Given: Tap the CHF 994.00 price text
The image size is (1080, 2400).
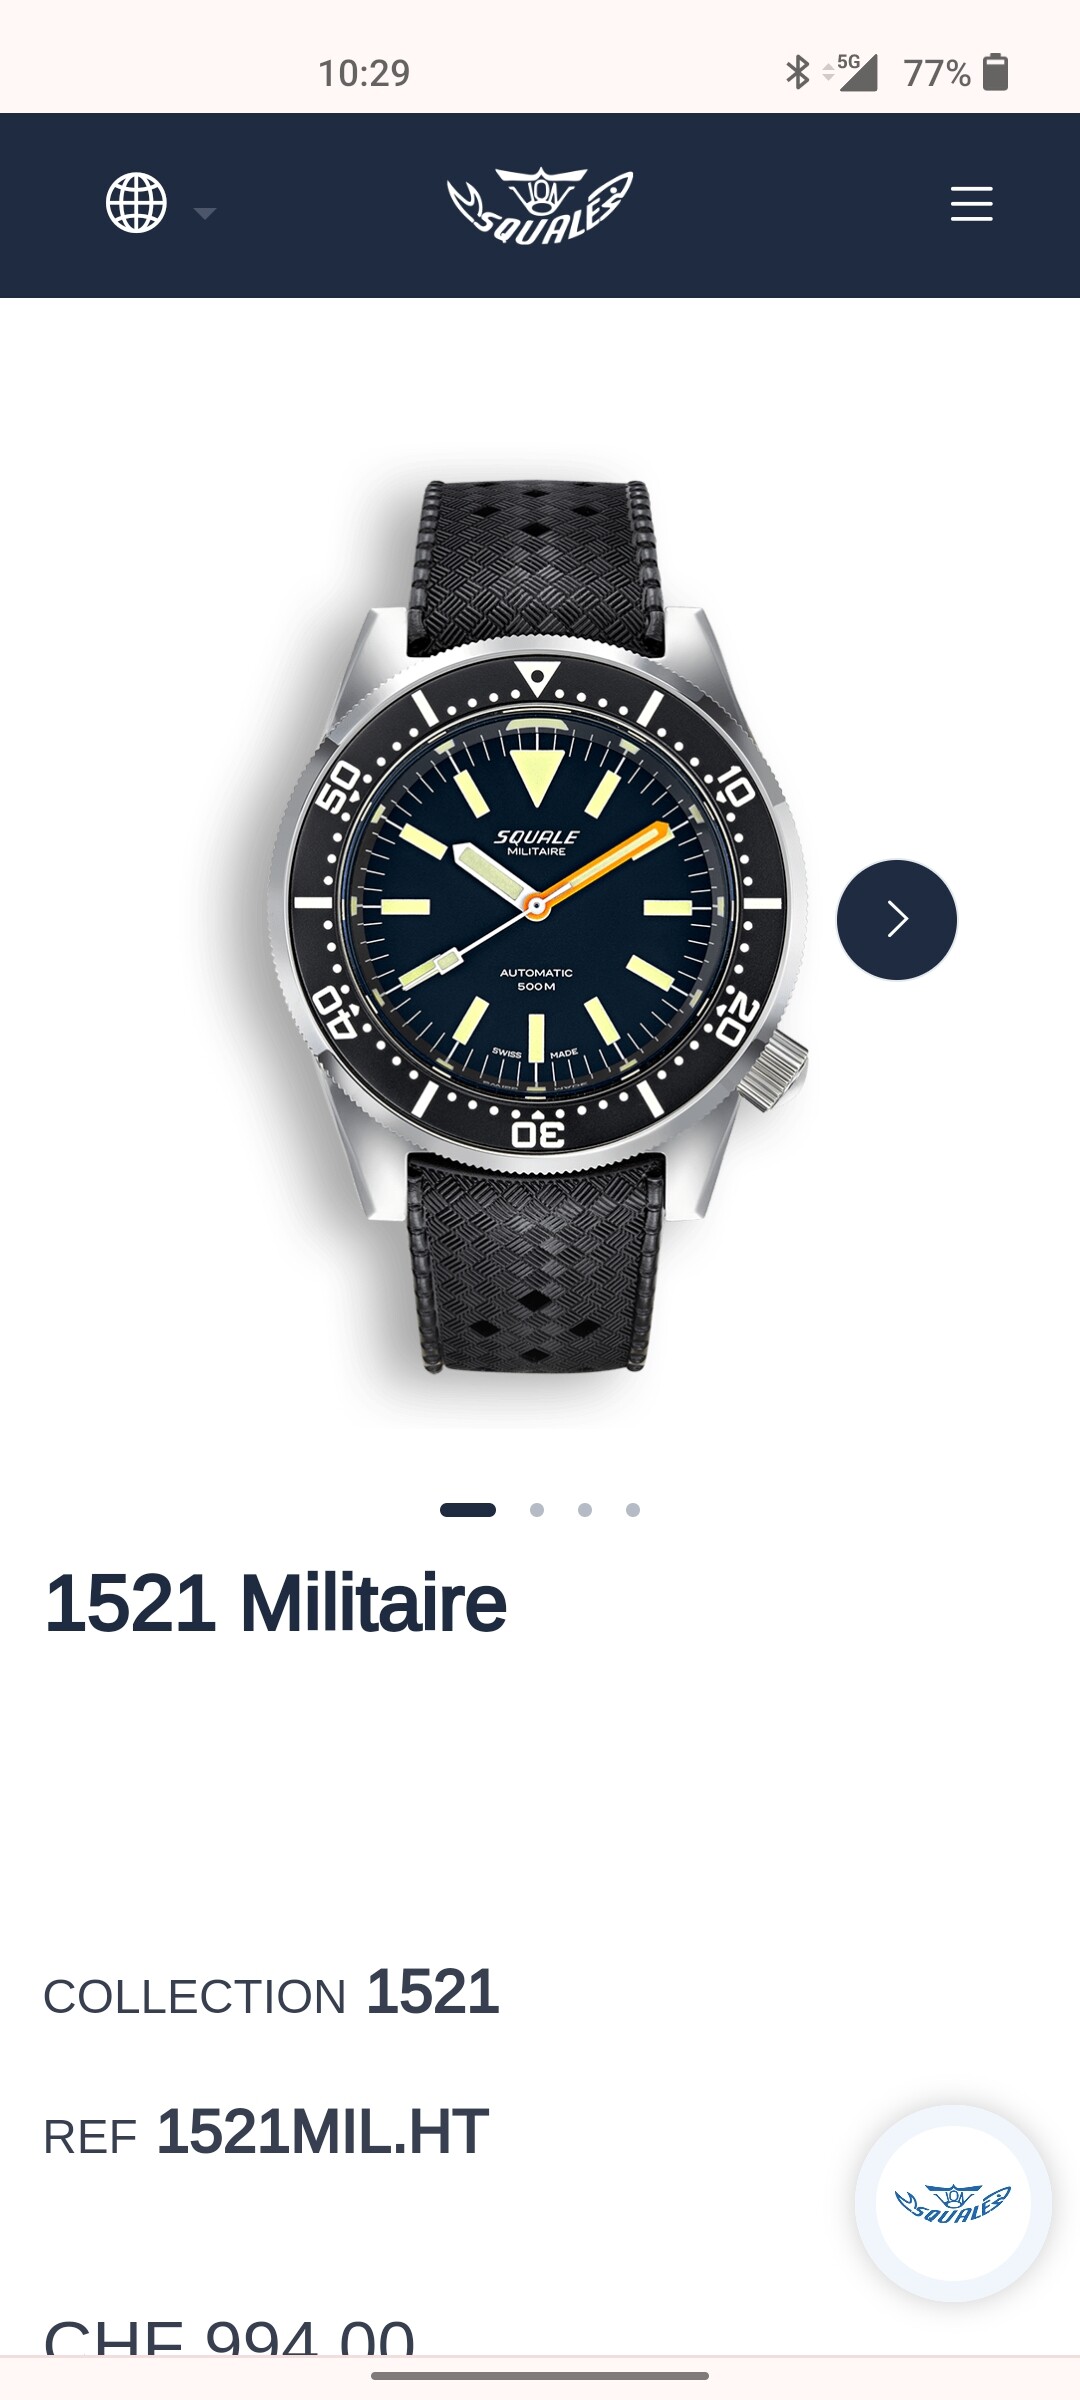Looking at the screenshot, I should click(x=229, y=2337).
